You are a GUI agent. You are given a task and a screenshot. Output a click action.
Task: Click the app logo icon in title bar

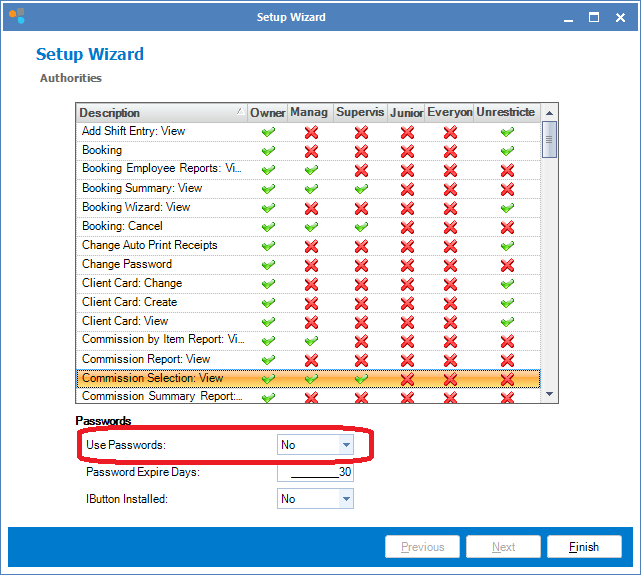[17, 16]
